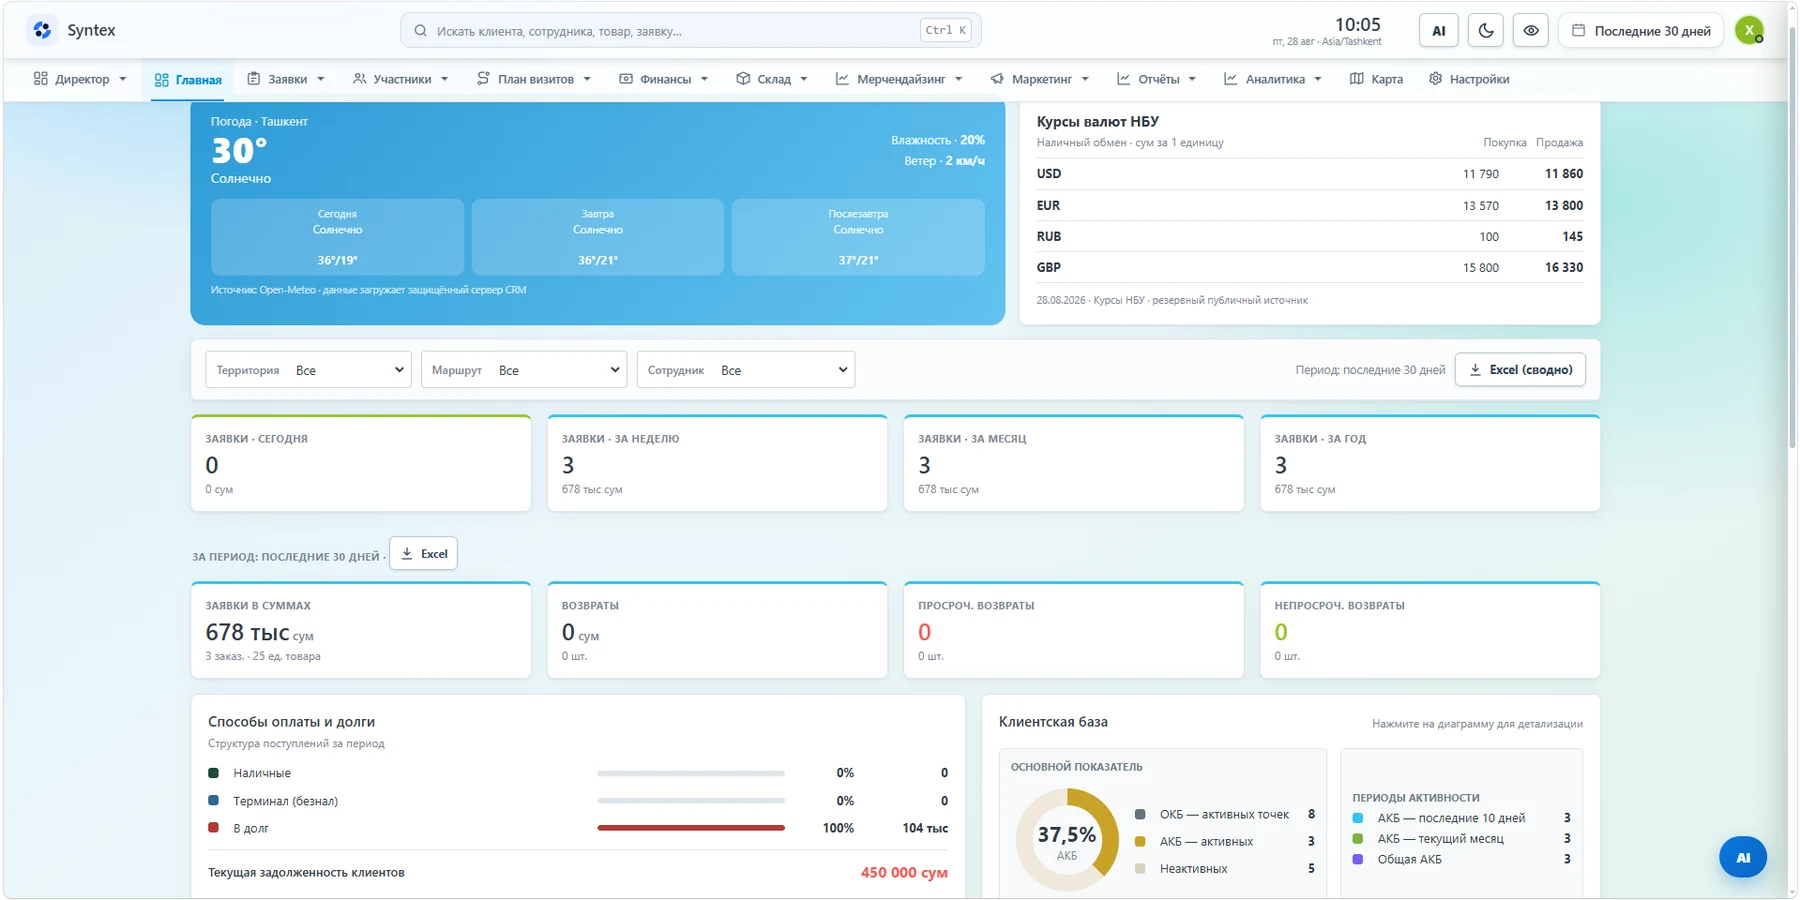Click the Заявки в суммах 678 тыс card
Screen dimensions: 1800x900
[x=361, y=630]
